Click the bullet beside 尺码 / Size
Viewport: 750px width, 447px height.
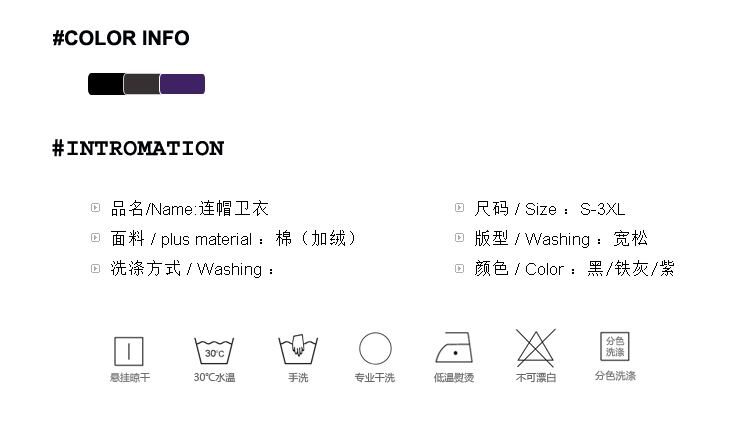click(459, 208)
